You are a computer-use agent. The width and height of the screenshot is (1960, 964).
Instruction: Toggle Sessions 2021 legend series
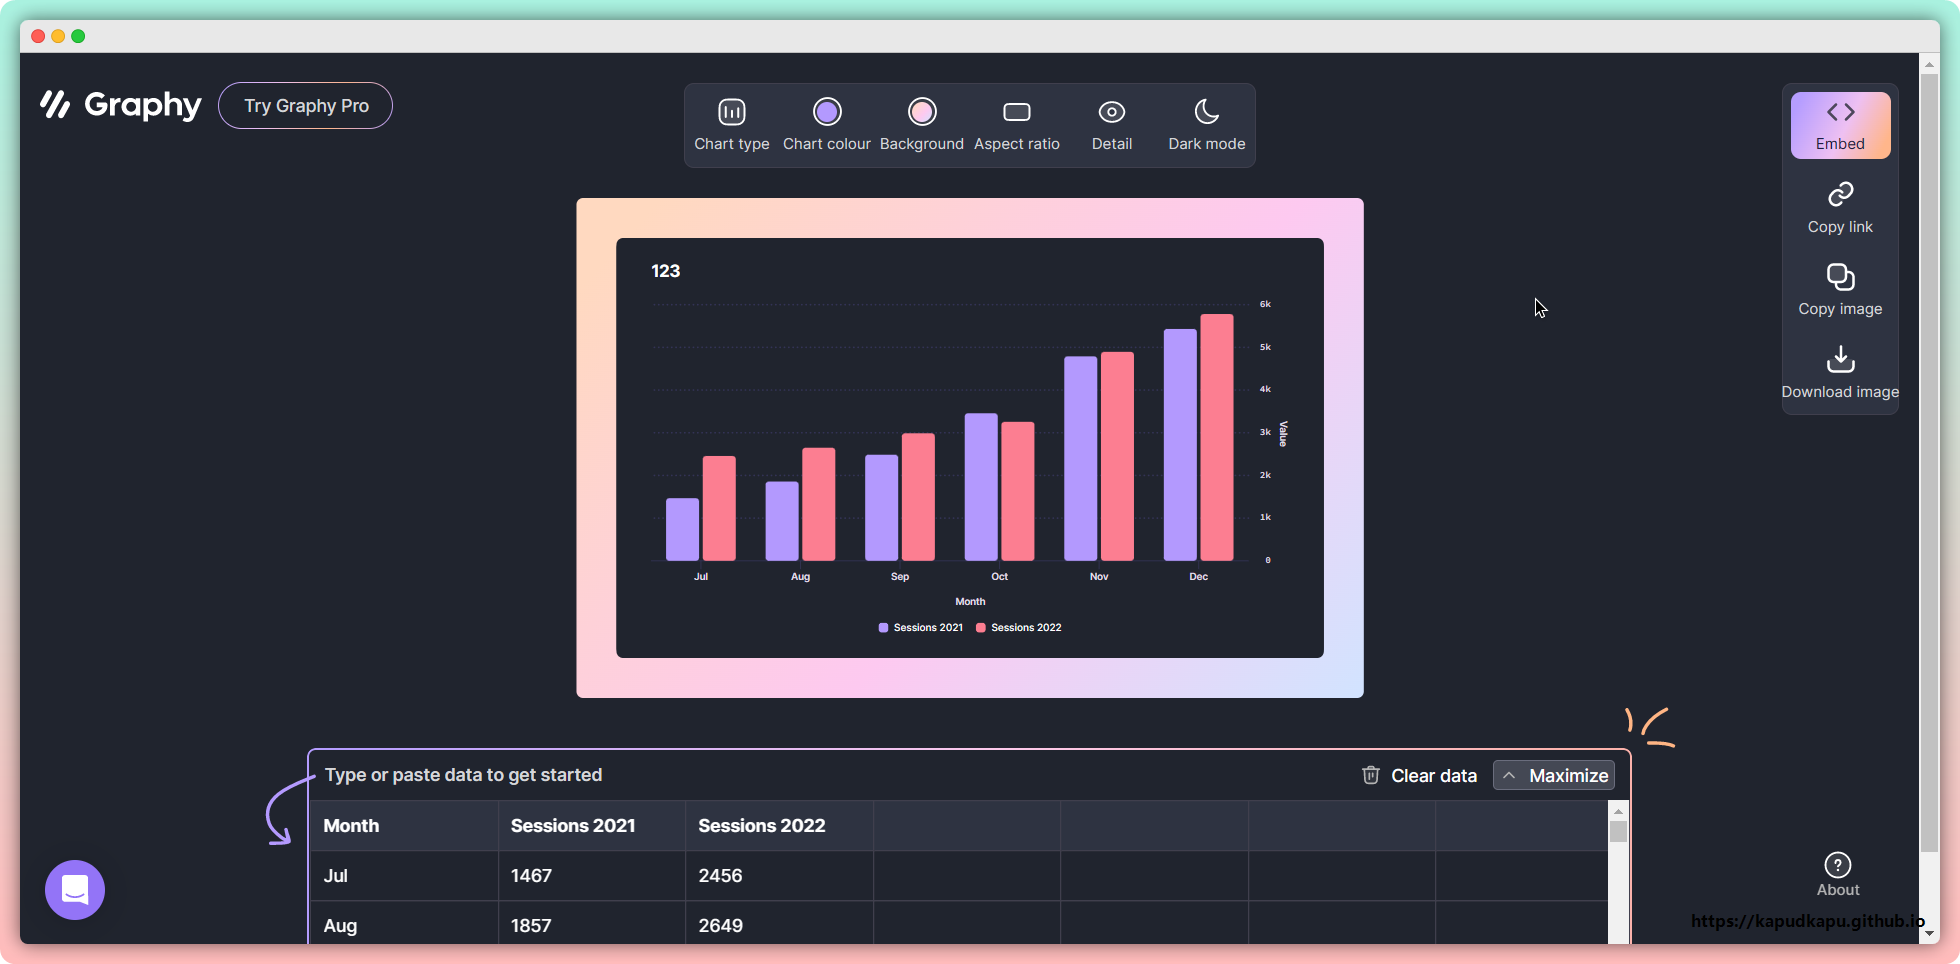920,628
